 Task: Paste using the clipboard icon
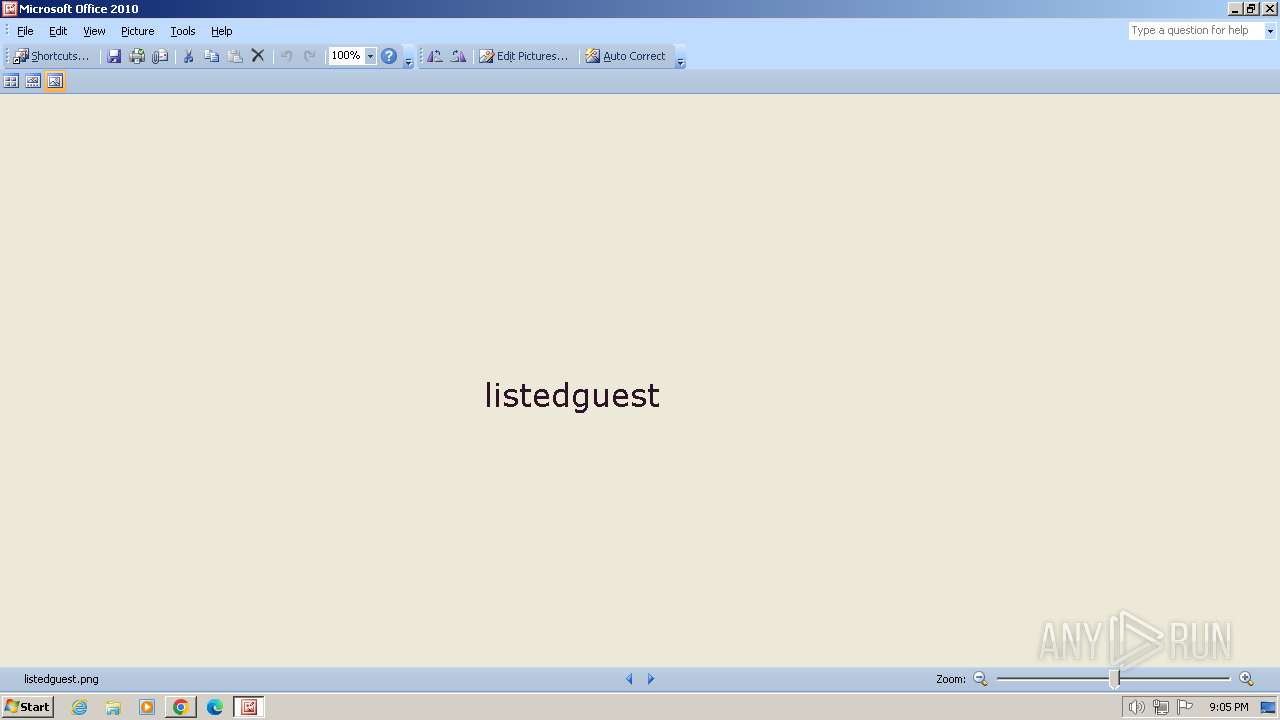click(x=235, y=56)
